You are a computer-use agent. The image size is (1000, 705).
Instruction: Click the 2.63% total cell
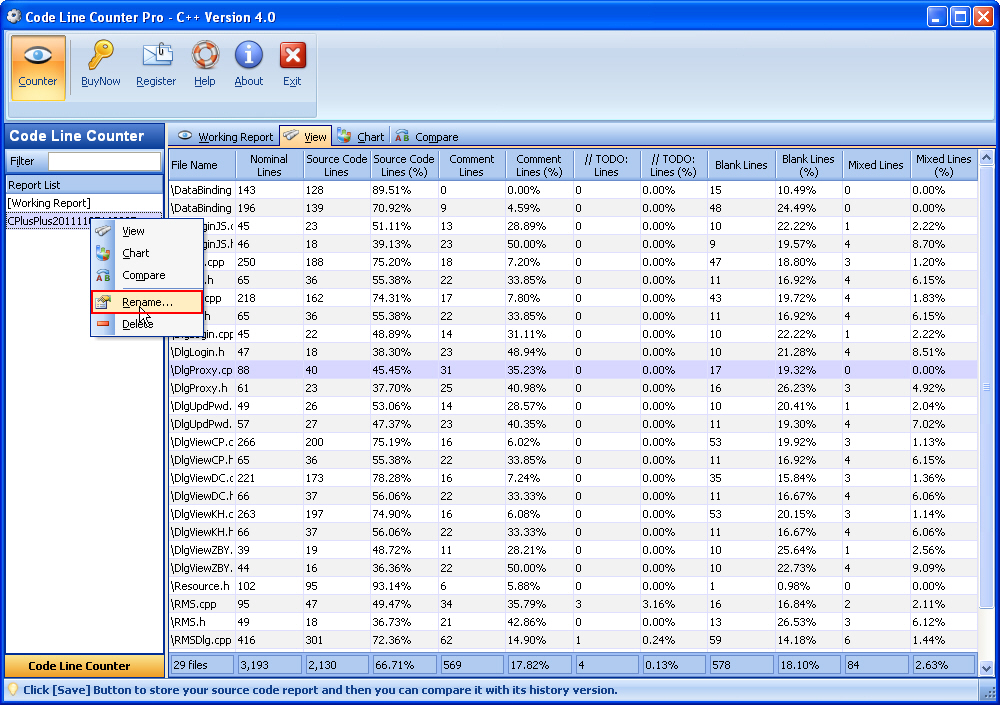click(944, 665)
